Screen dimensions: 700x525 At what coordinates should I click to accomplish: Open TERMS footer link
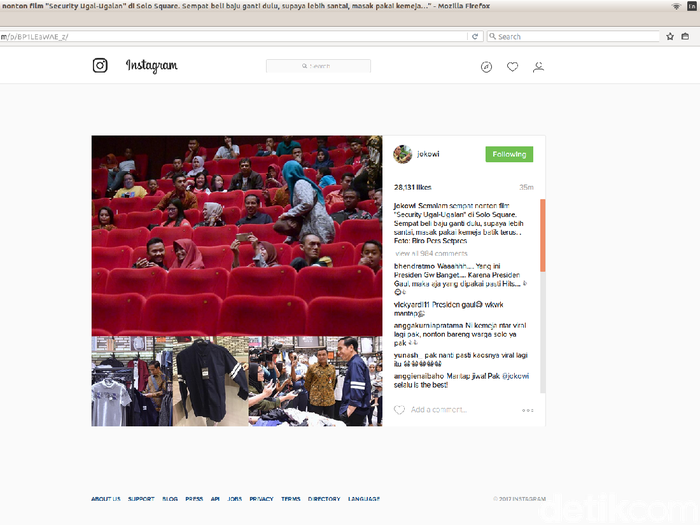(x=291, y=499)
